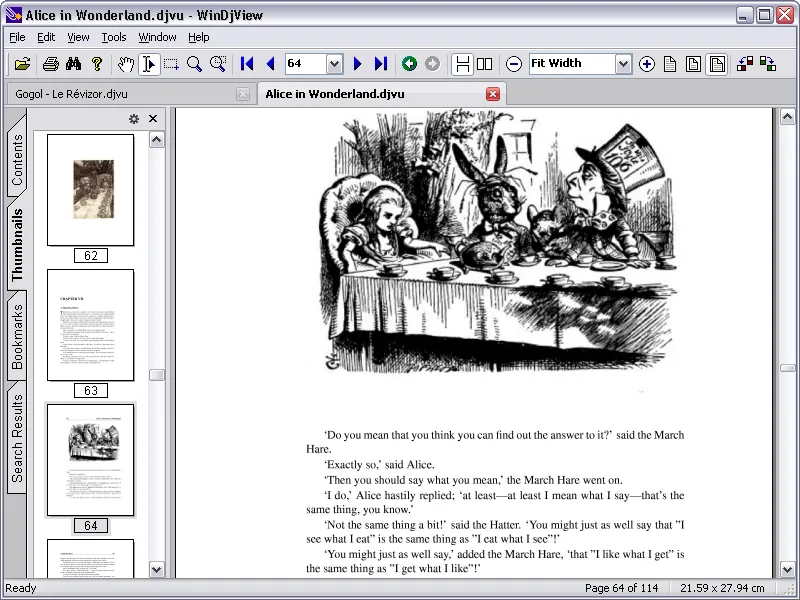Go to the last page

tap(380, 64)
